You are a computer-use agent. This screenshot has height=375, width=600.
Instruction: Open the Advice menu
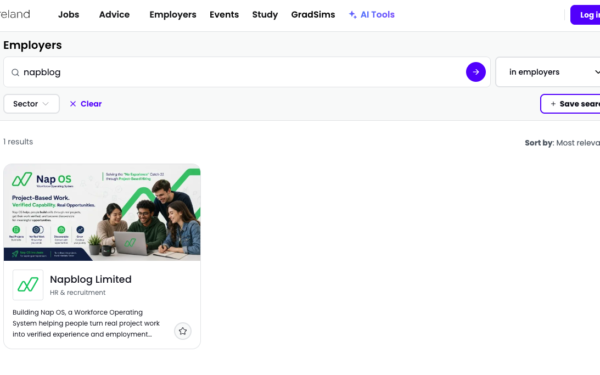(x=114, y=15)
